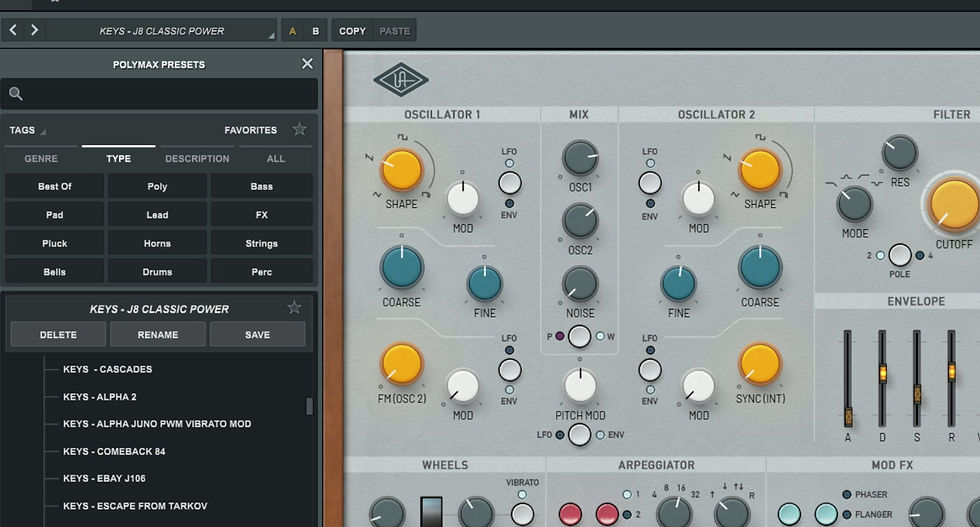Click the COPY button

(352, 31)
